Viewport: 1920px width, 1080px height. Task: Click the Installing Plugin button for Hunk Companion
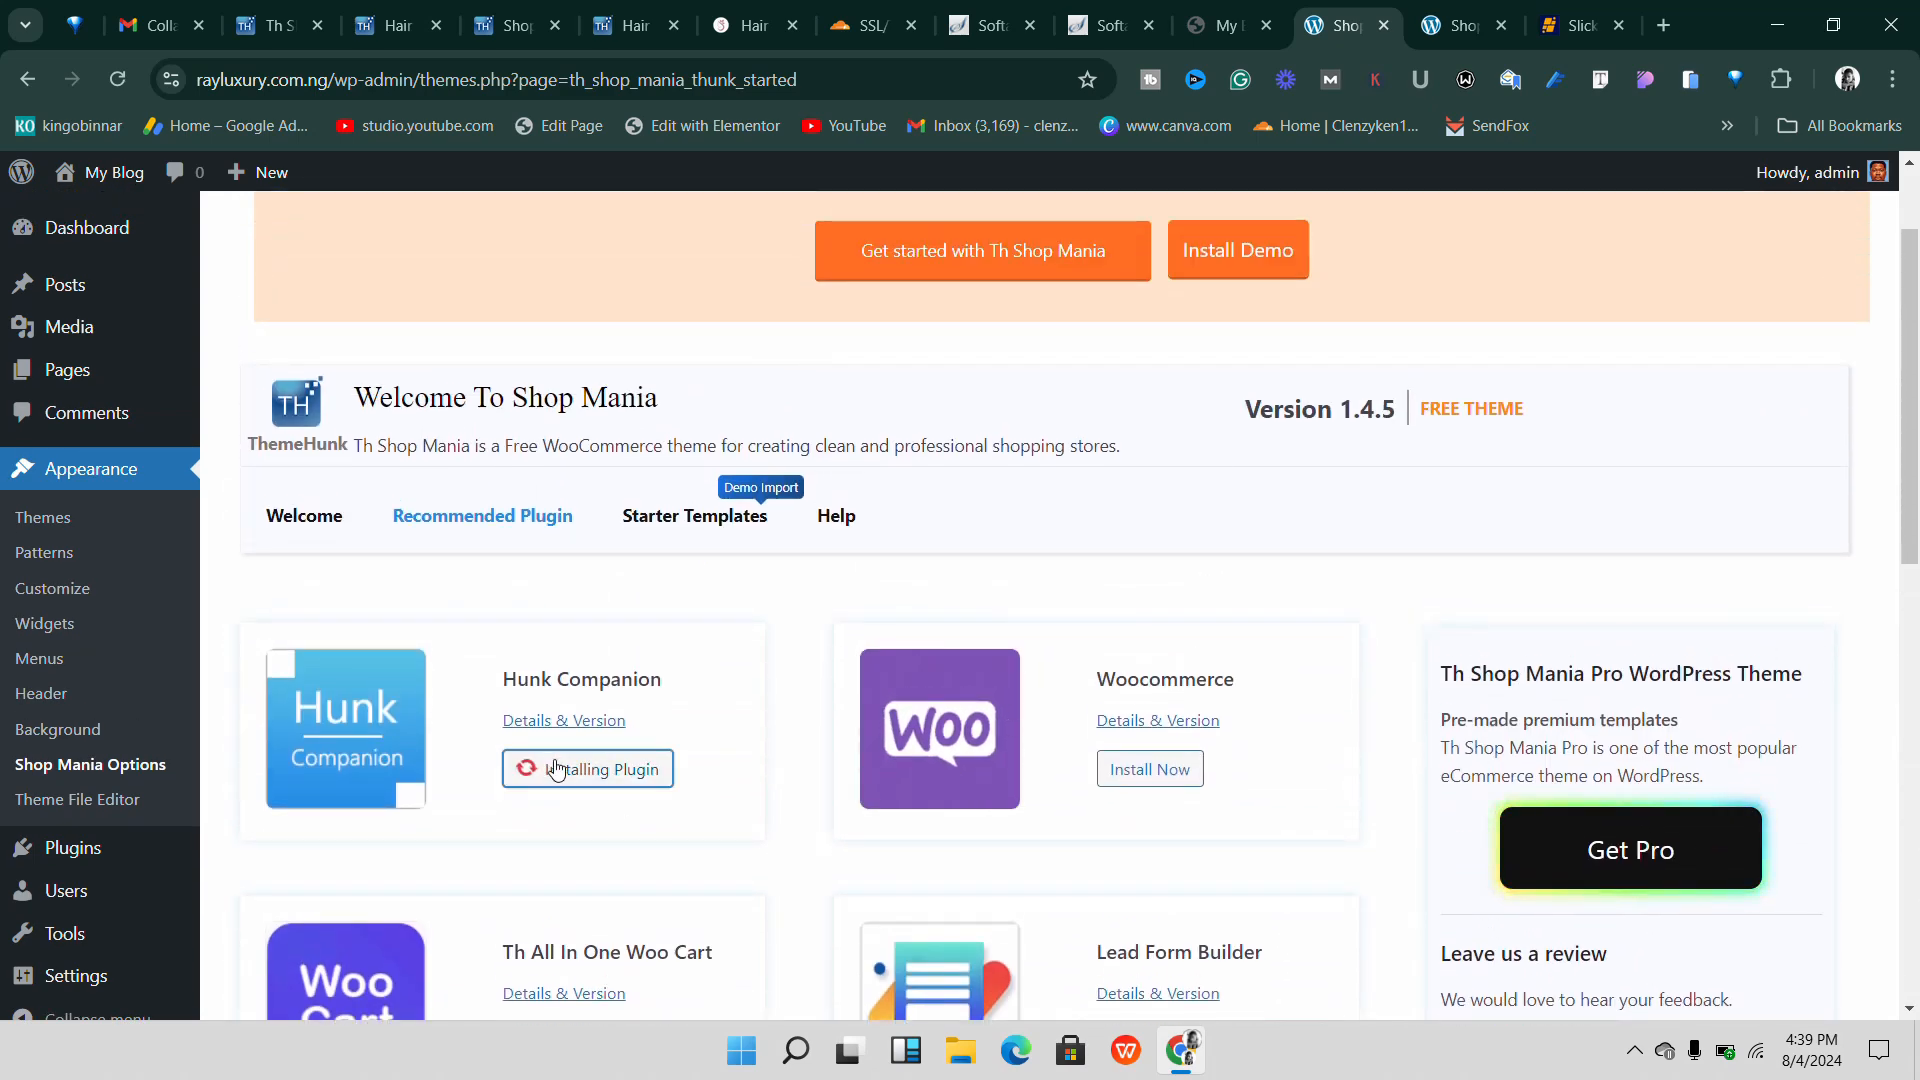pyautogui.click(x=588, y=769)
